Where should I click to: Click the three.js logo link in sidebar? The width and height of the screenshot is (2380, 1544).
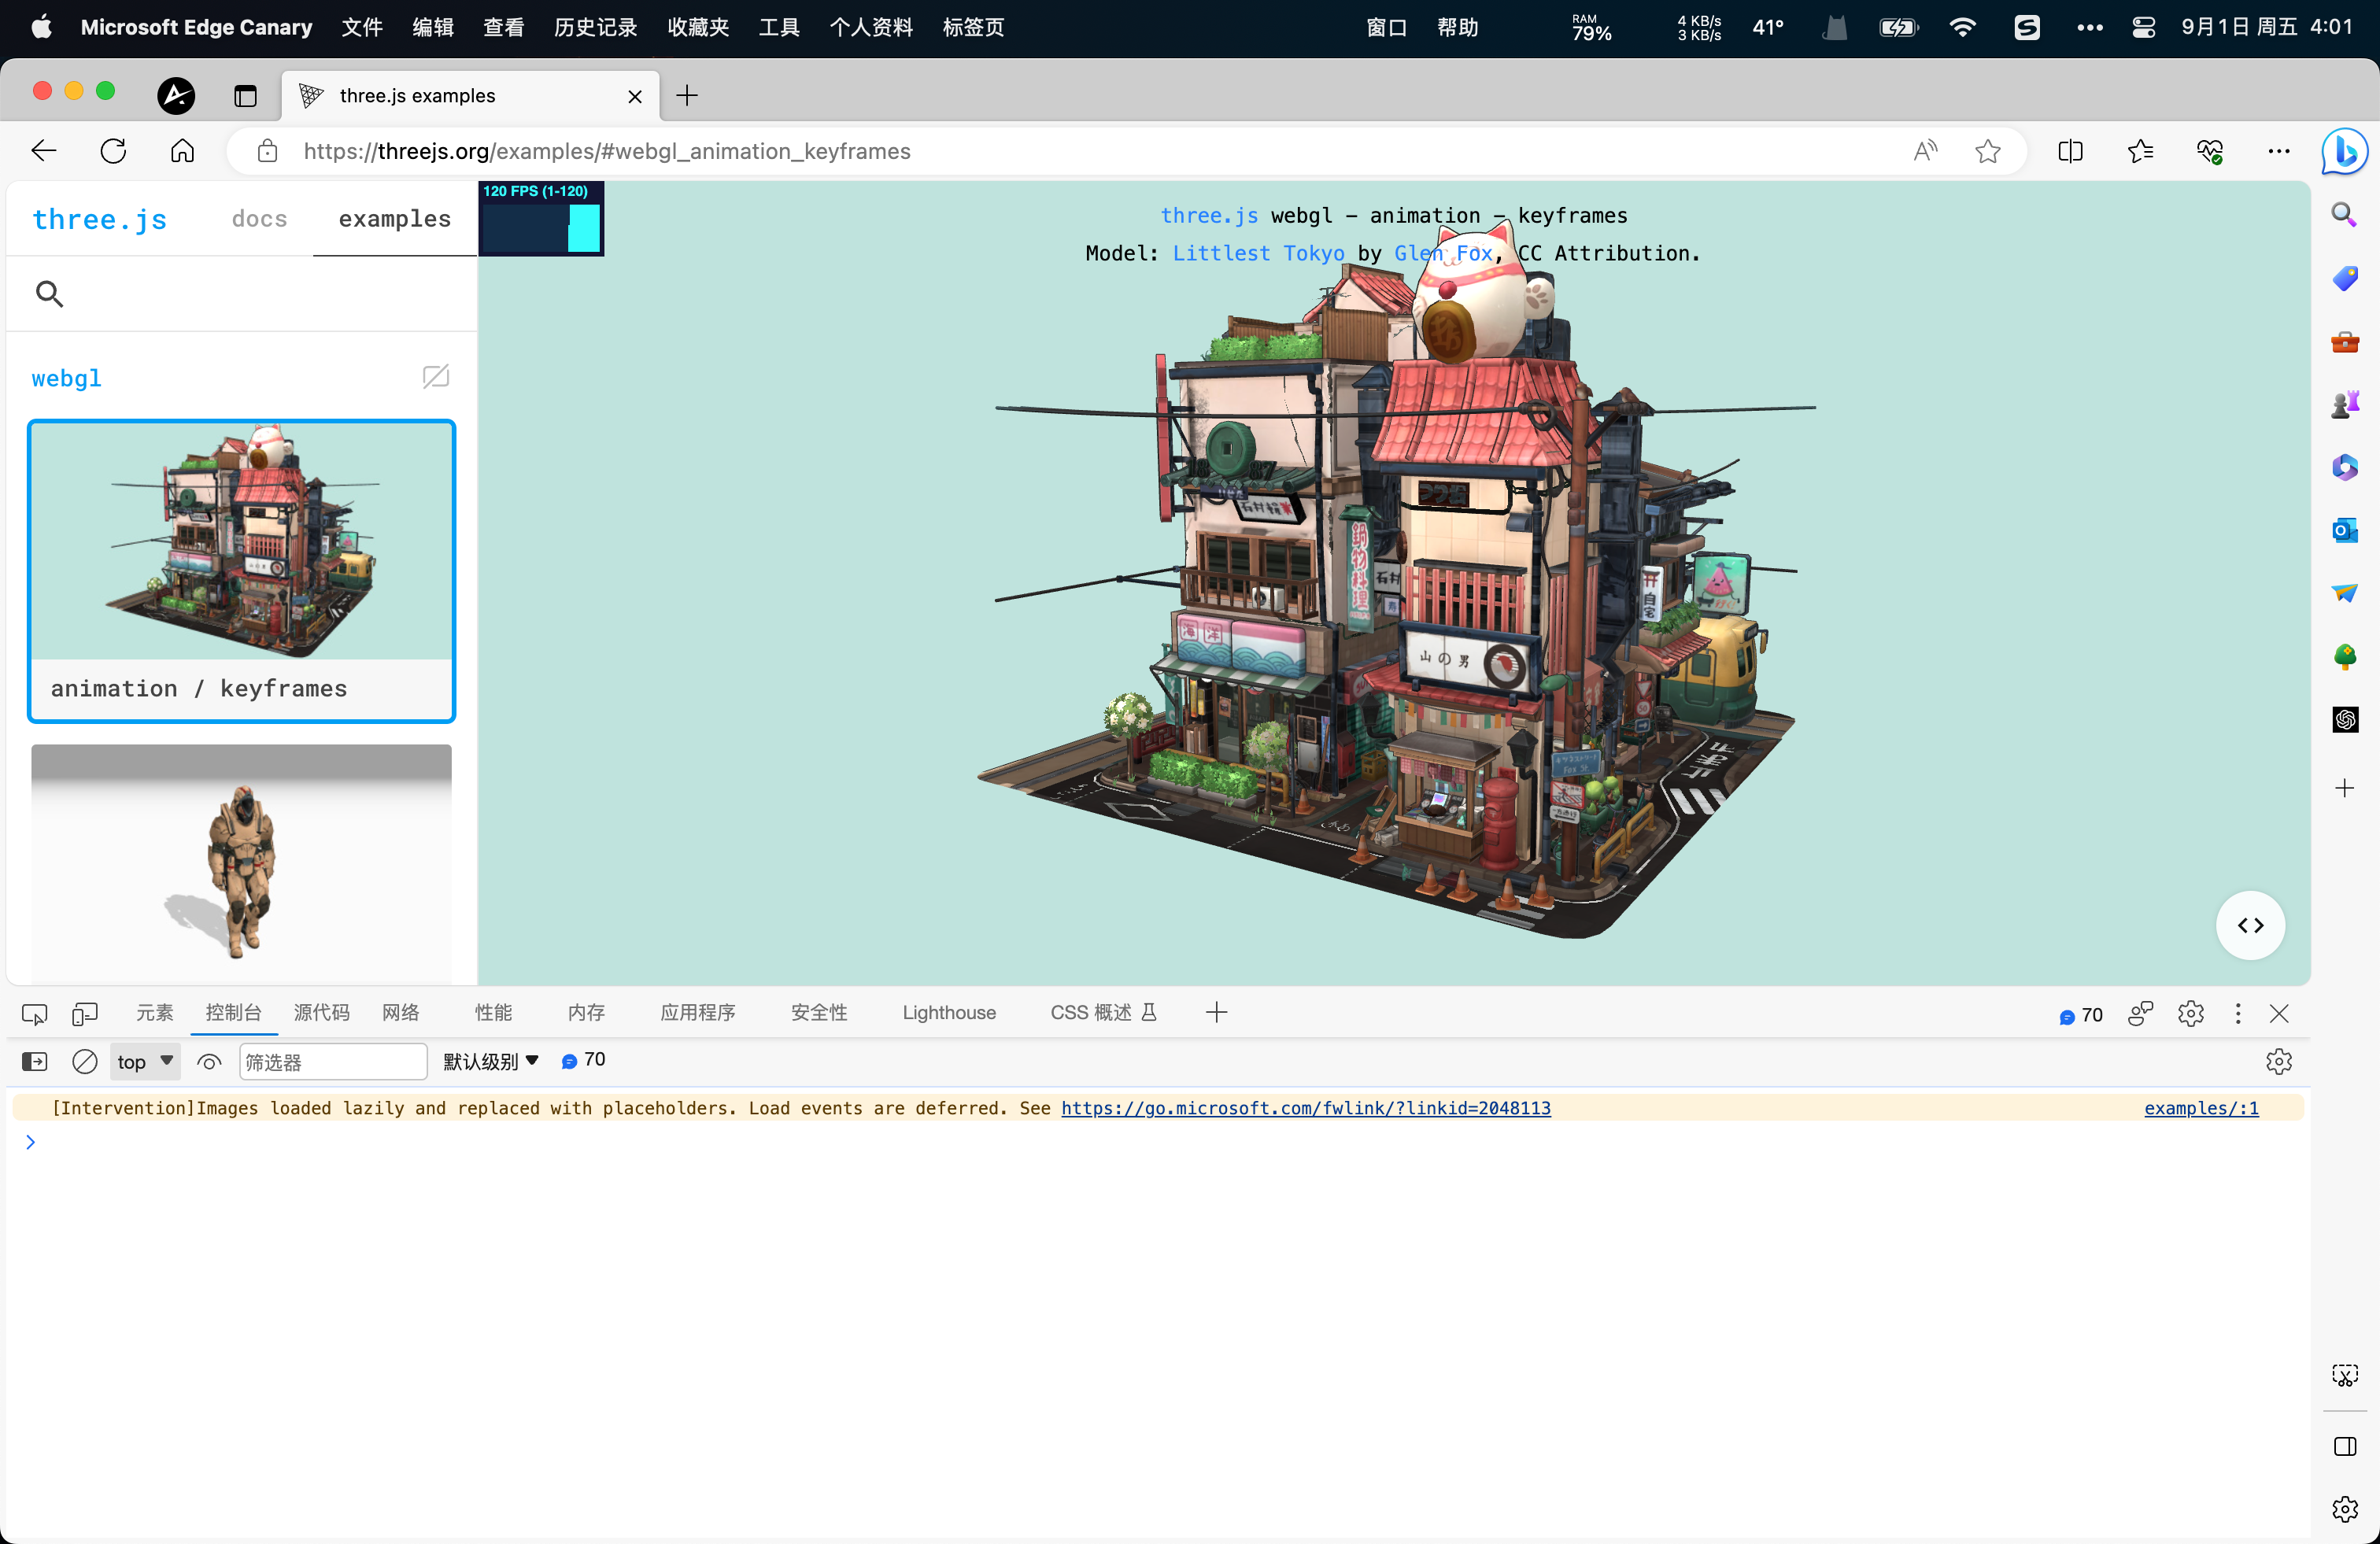pos(100,219)
